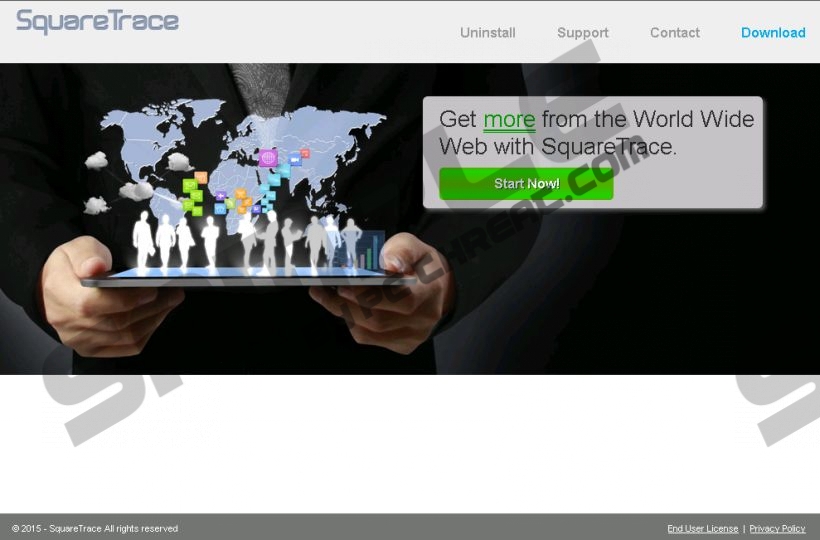Open the Contact page
Viewport: 820px width, 540px height.
[674, 33]
